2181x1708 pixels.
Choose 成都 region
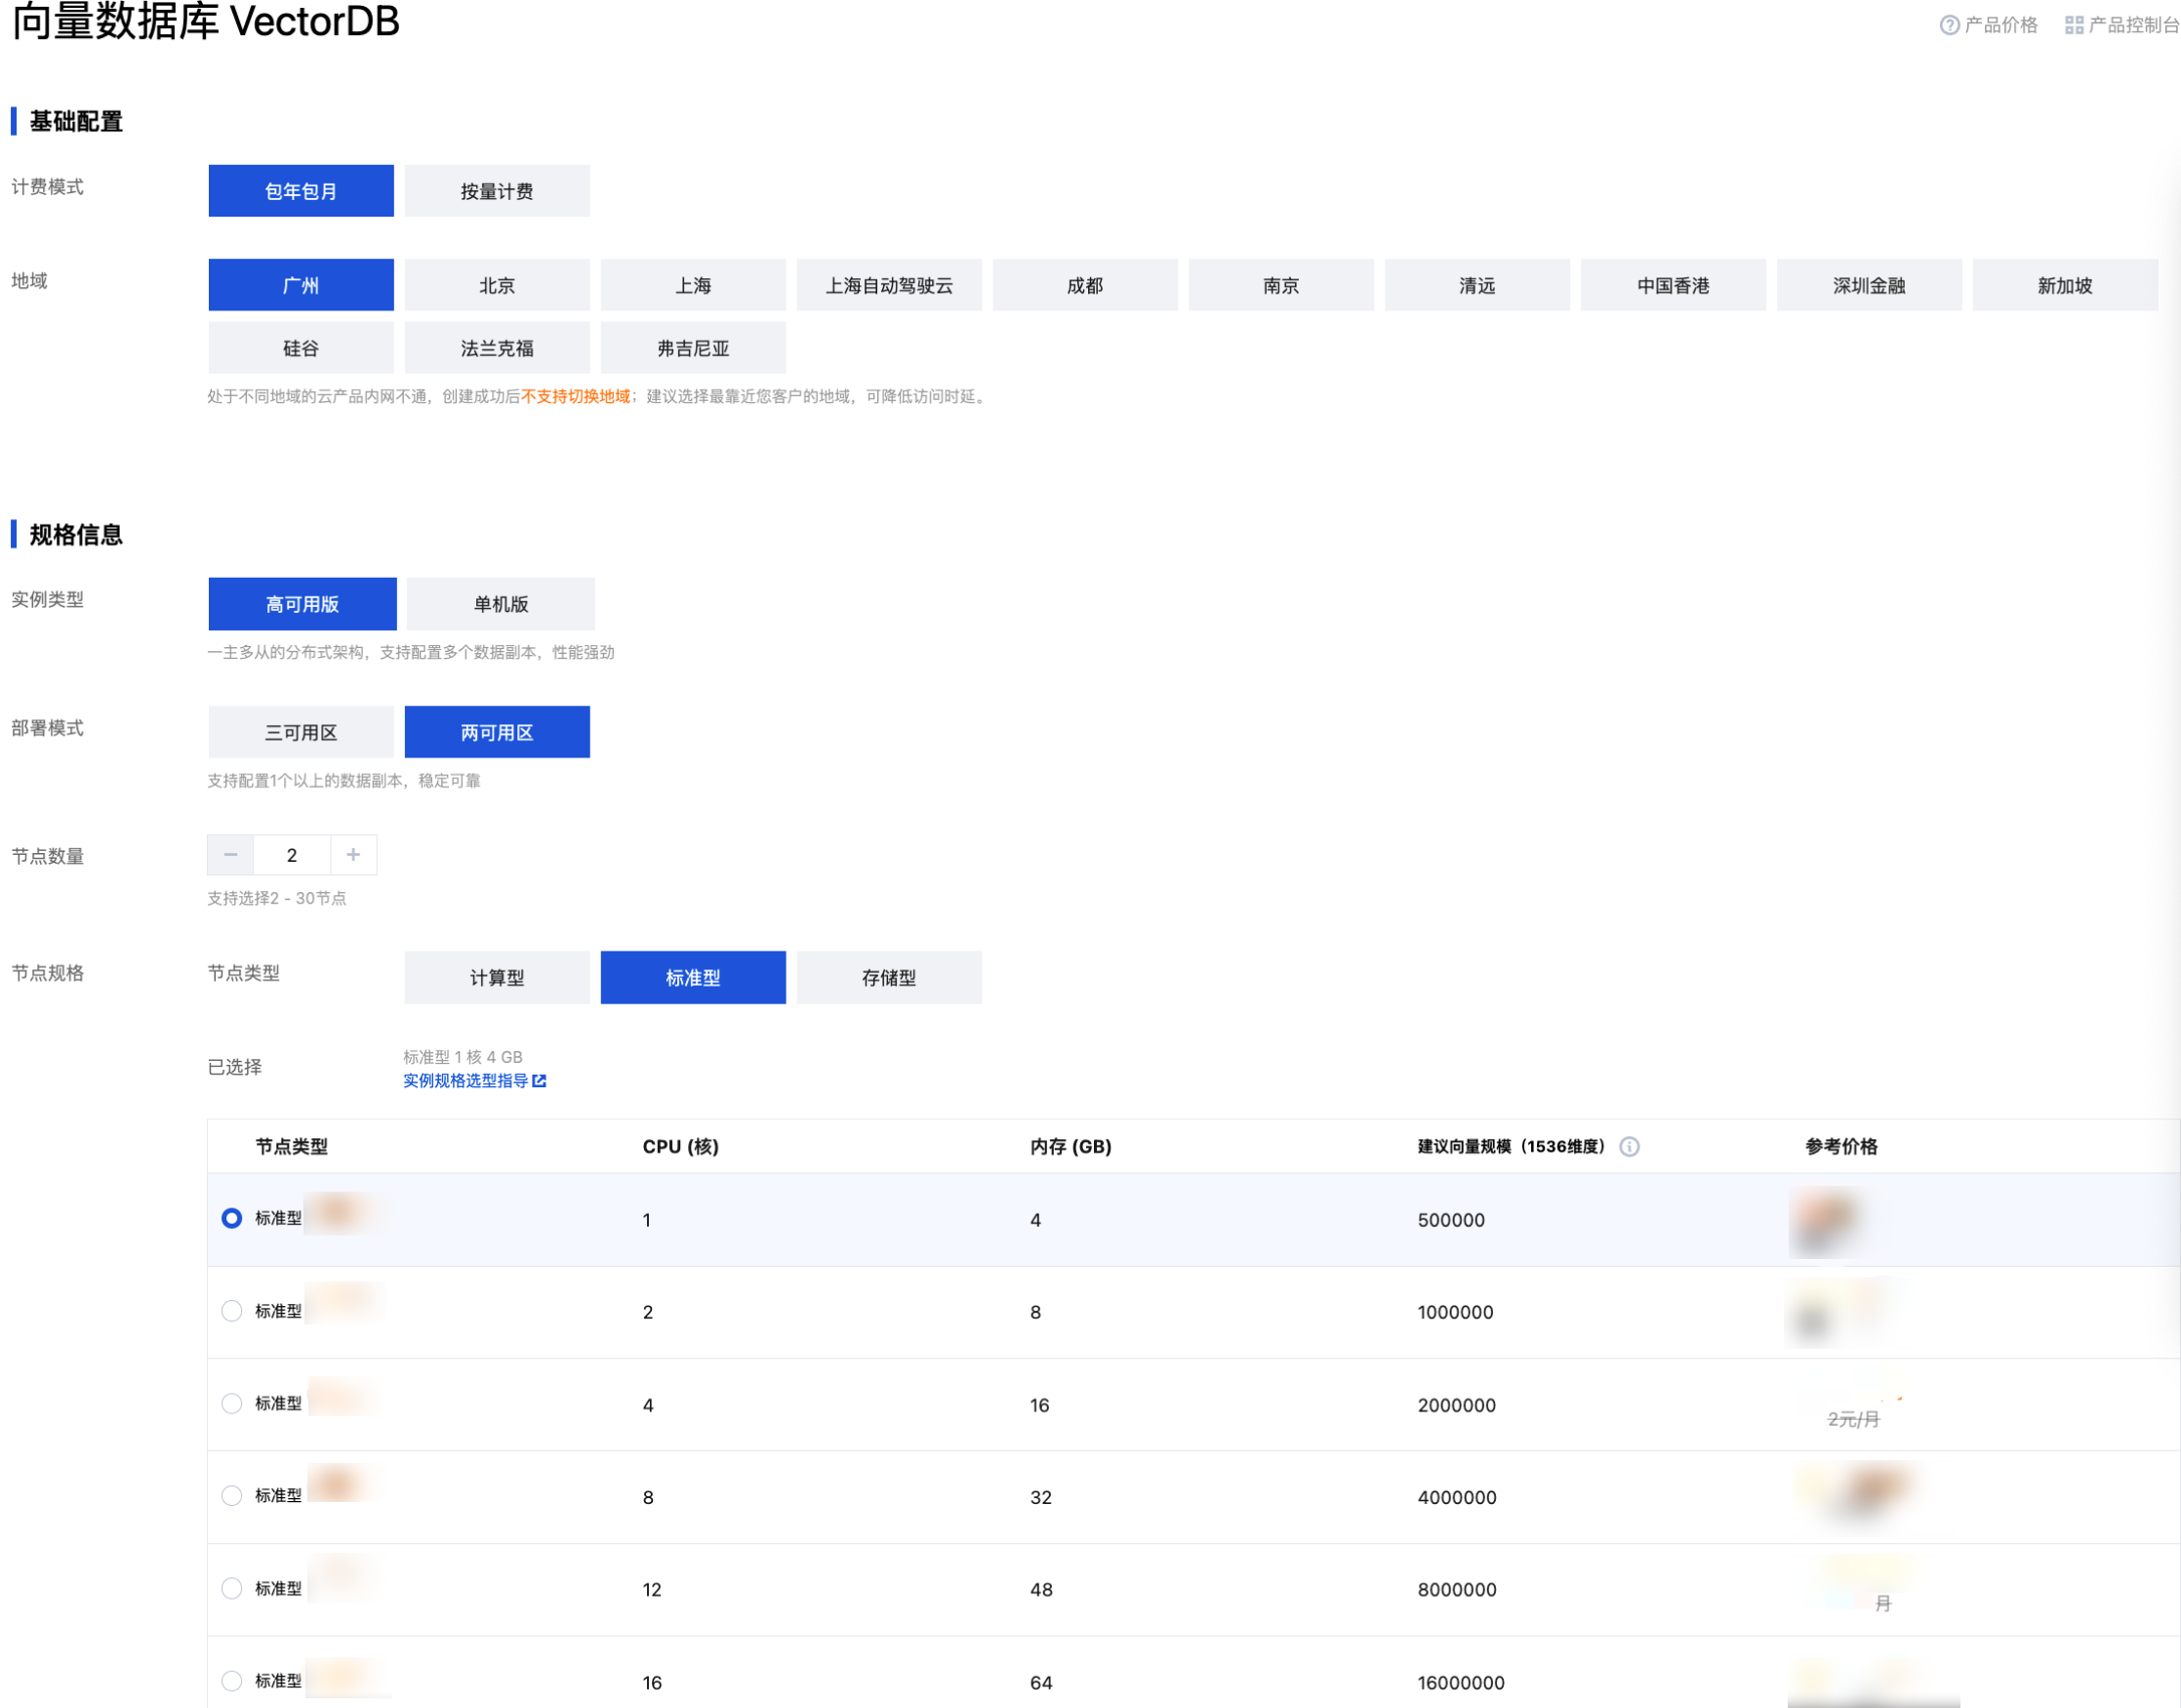[1085, 285]
